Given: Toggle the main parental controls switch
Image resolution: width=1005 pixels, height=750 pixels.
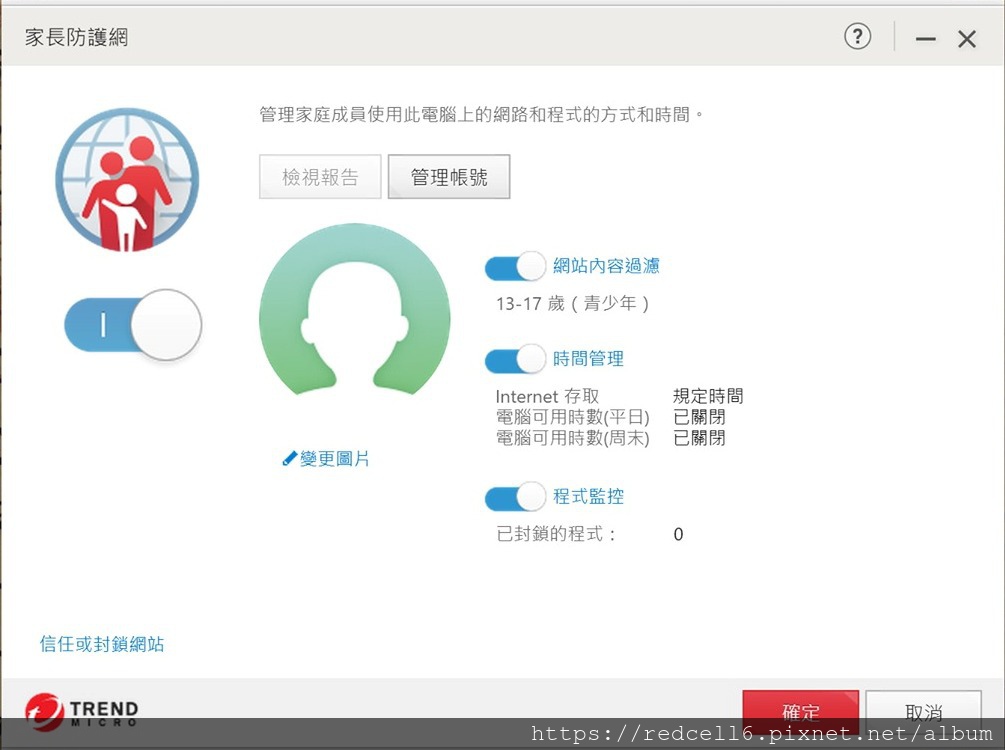Looking at the screenshot, I should [133, 324].
